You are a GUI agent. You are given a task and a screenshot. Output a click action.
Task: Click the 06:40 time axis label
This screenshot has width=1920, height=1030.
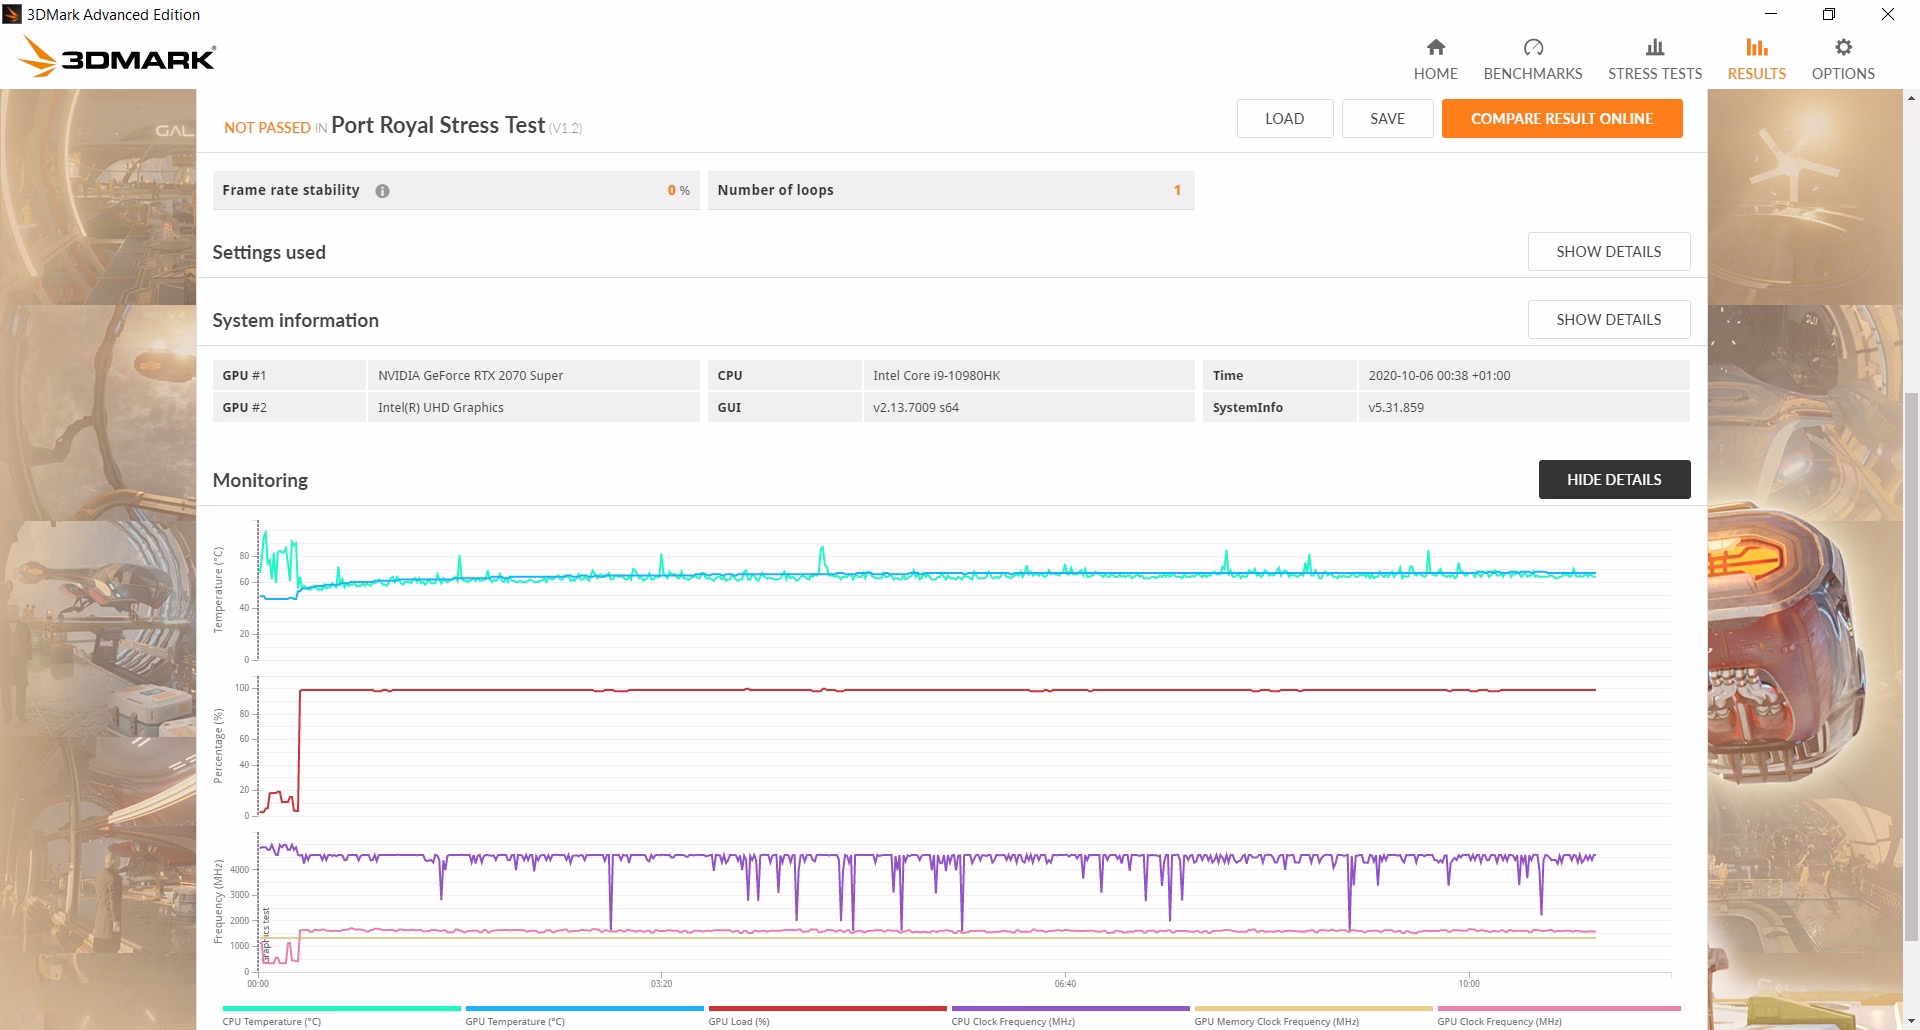click(x=1065, y=984)
